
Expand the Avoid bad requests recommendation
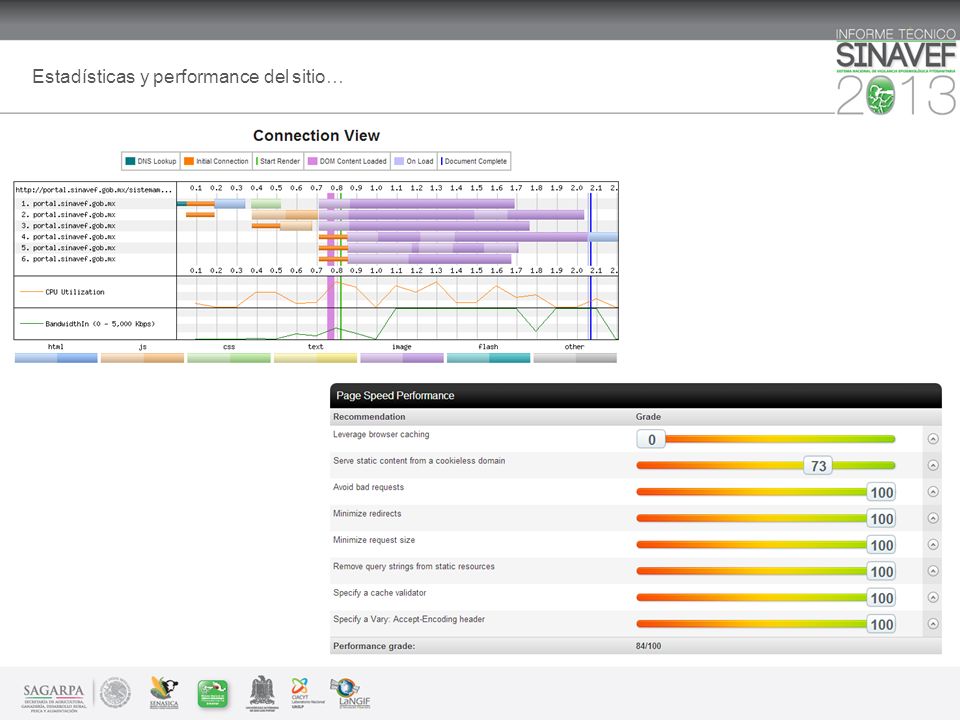coord(932,491)
